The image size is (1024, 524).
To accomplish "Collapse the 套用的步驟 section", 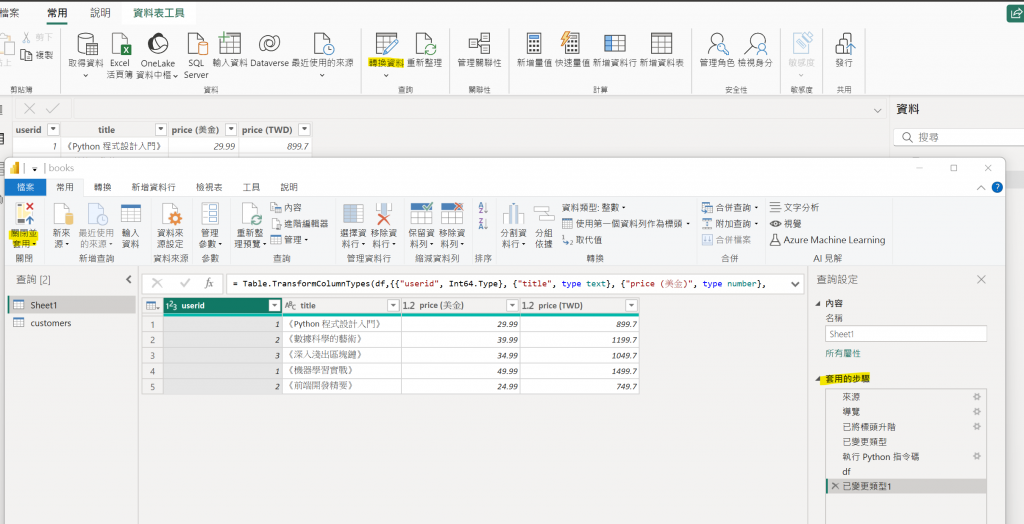I will pos(819,379).
